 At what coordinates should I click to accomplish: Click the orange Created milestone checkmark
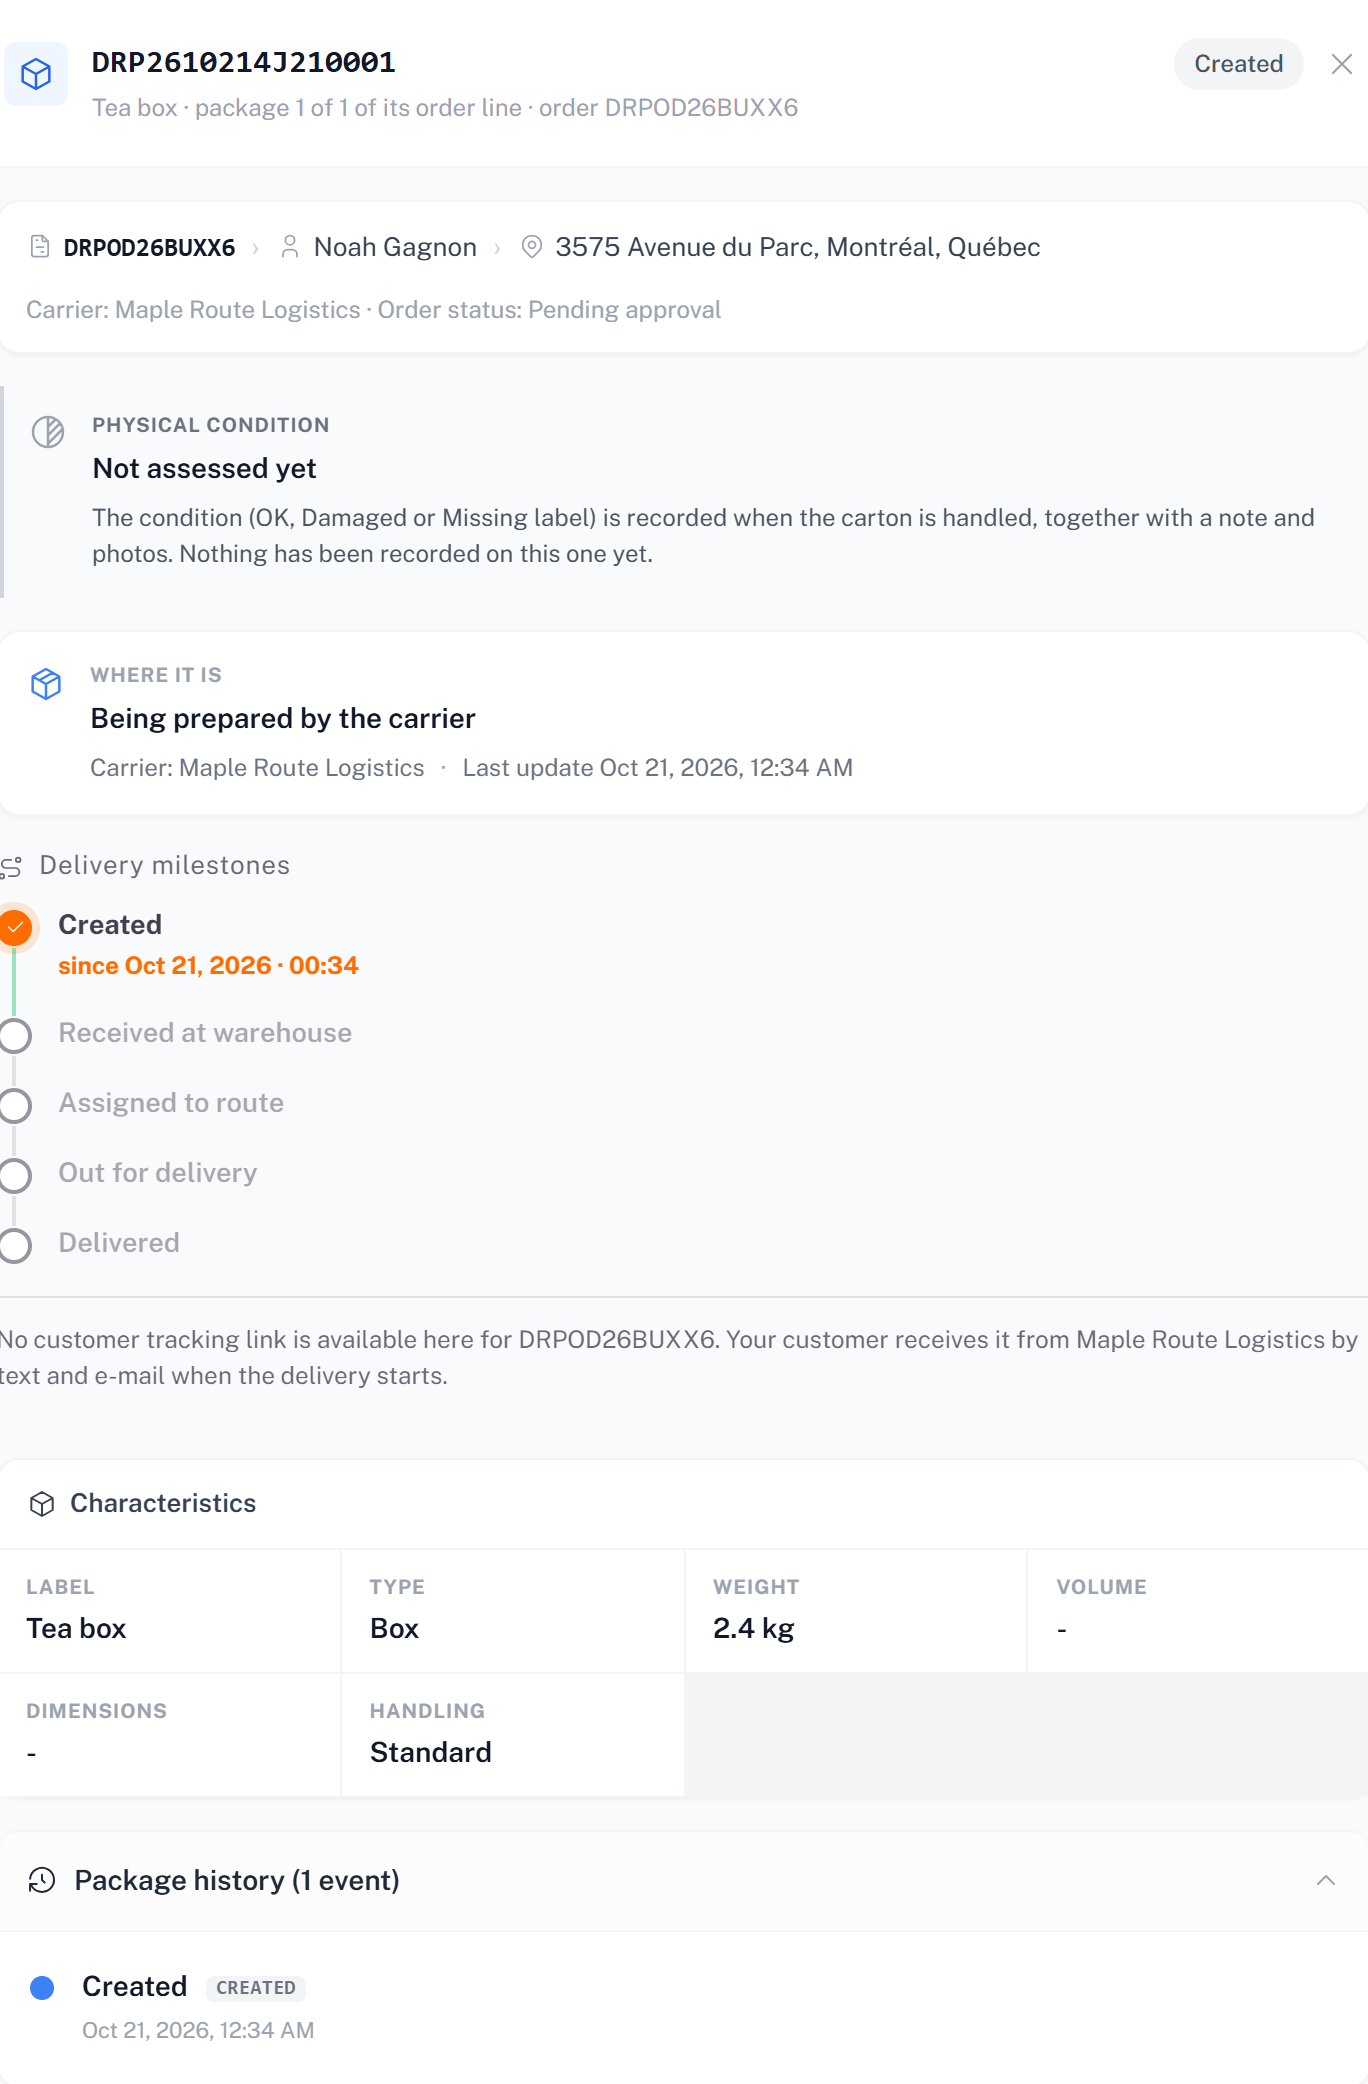pos(16,927)
